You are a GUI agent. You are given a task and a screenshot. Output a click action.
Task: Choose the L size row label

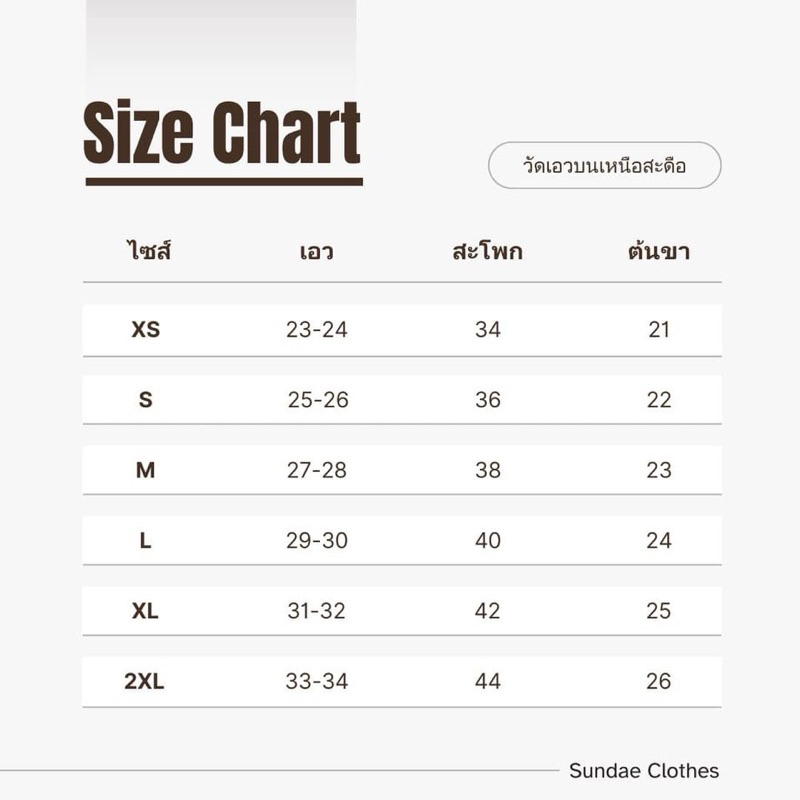click(146, 540)
